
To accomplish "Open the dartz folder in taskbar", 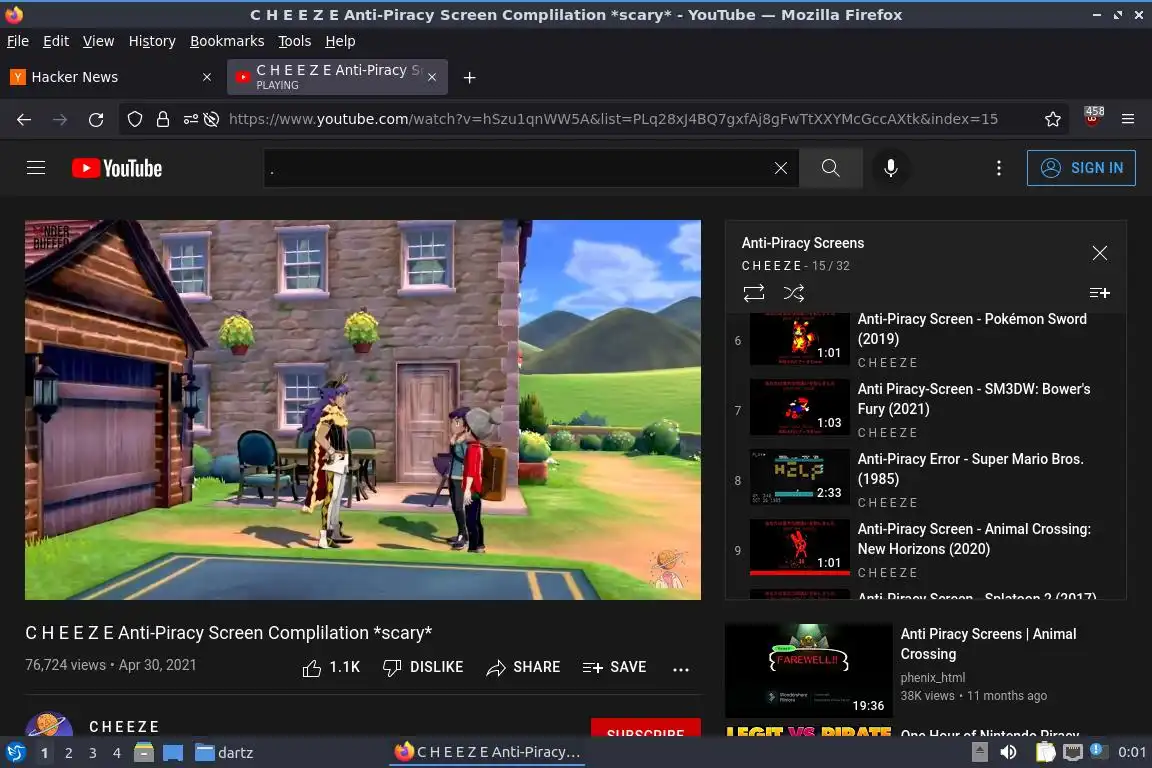I will 225,753.
